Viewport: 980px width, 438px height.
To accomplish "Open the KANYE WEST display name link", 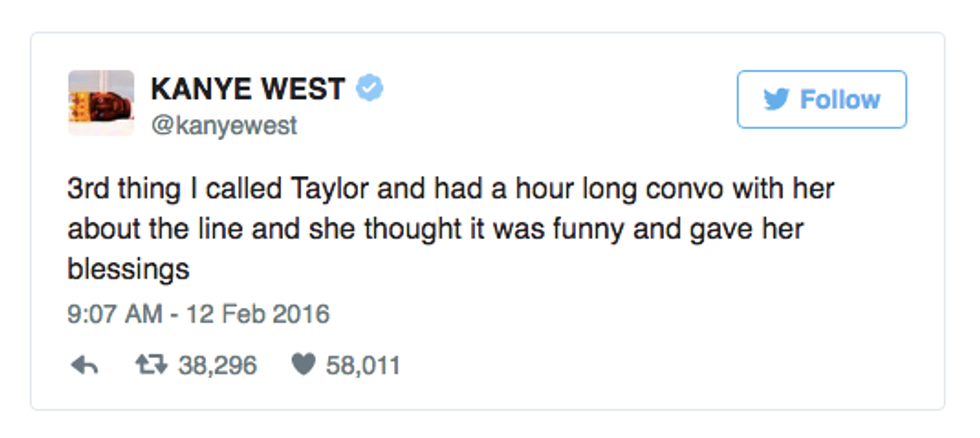I will click(246, 89).
